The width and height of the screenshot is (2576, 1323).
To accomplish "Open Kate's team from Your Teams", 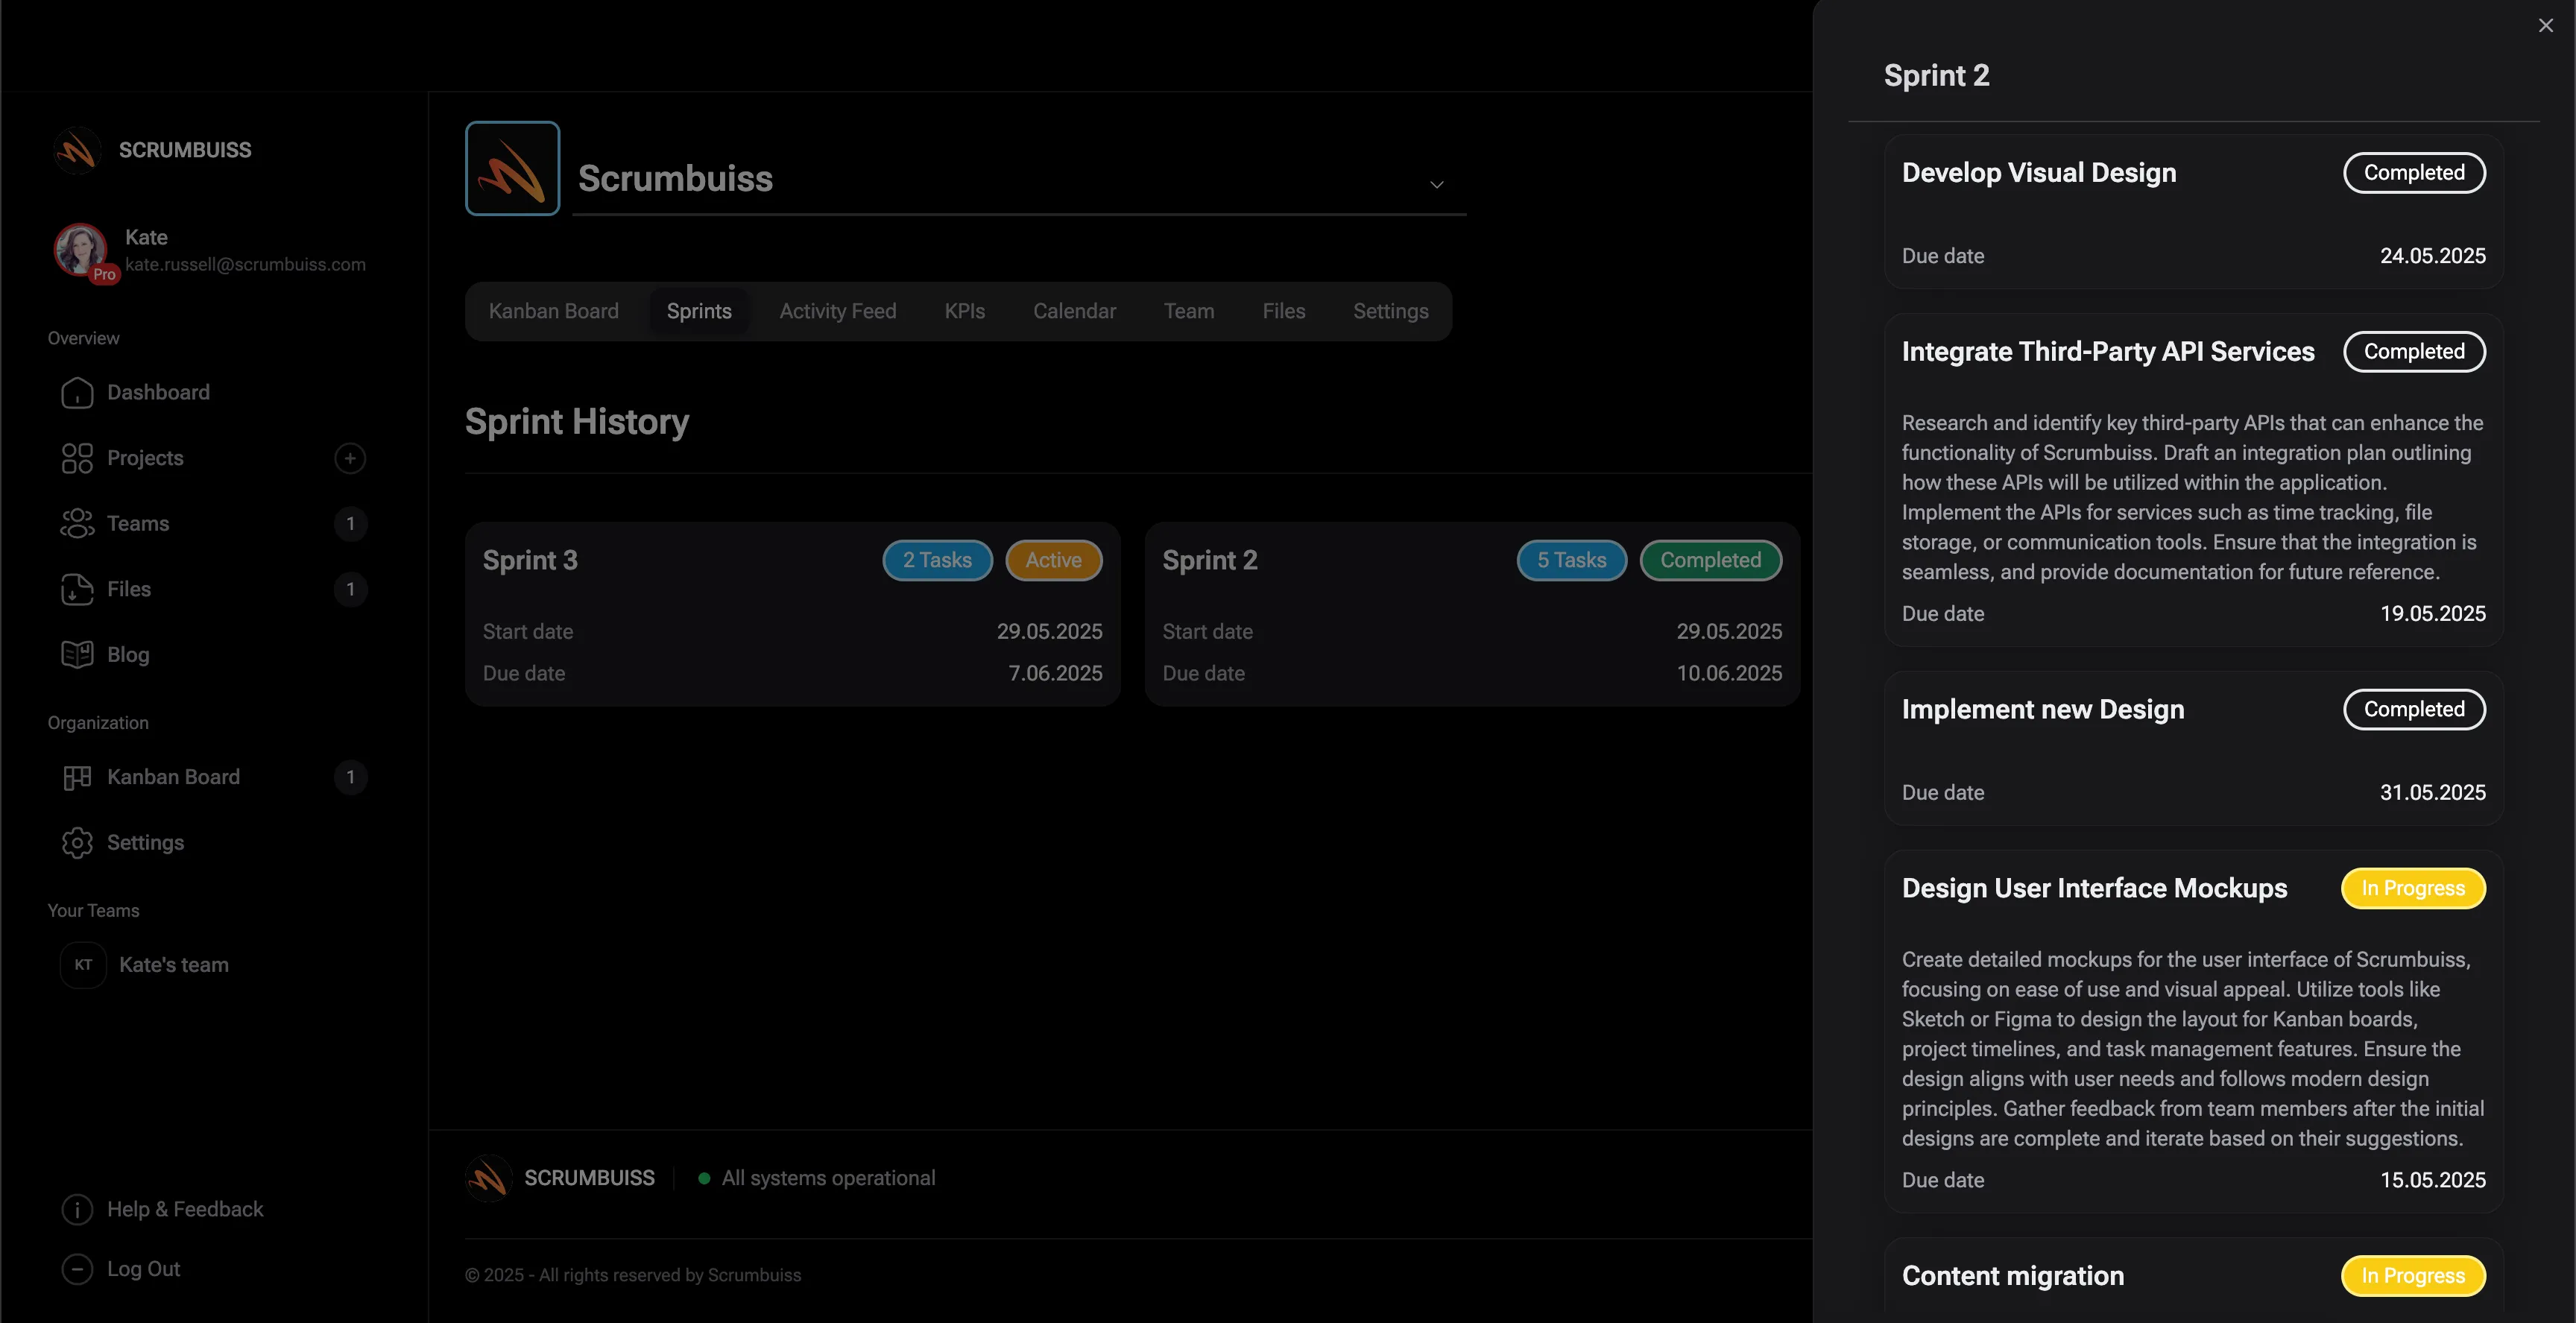I will [173, 965].
